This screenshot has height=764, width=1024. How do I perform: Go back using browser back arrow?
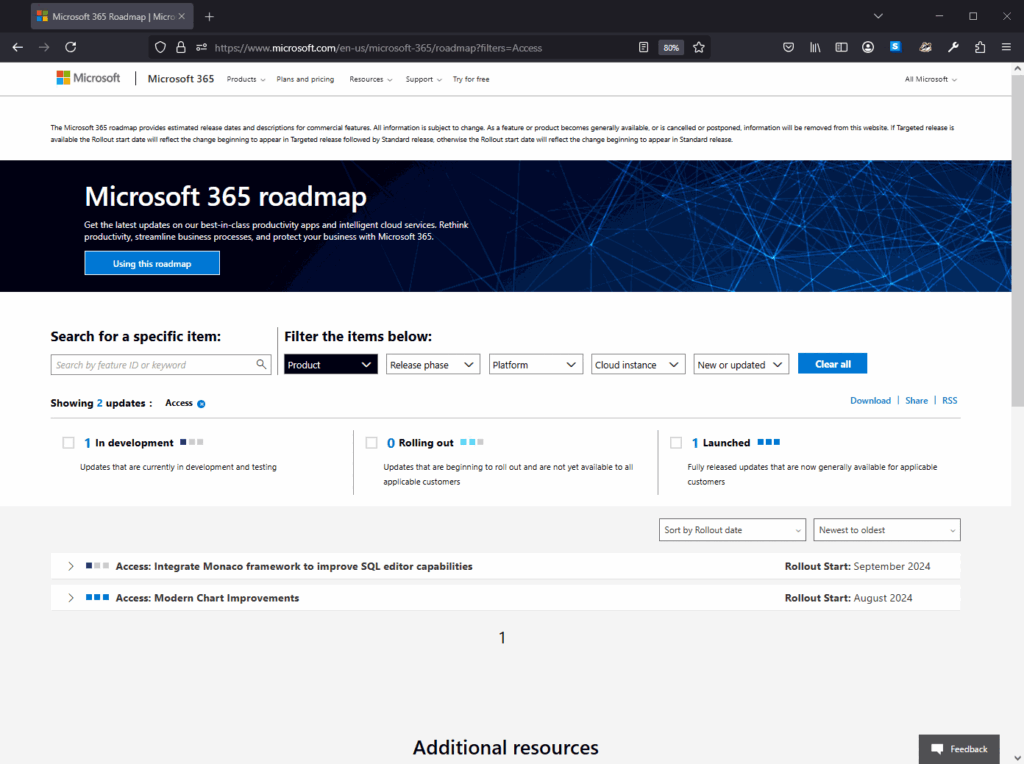tap(18, 47)
